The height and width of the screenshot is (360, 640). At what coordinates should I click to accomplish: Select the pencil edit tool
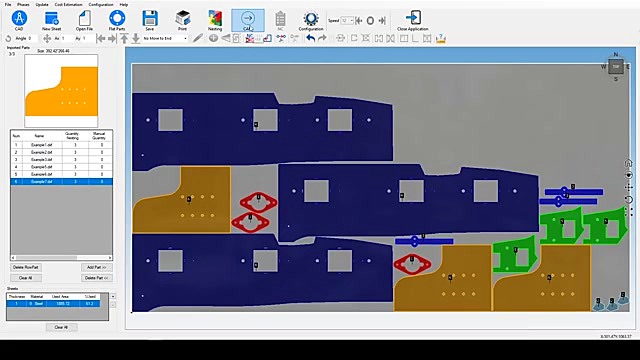tap(198, 38)
